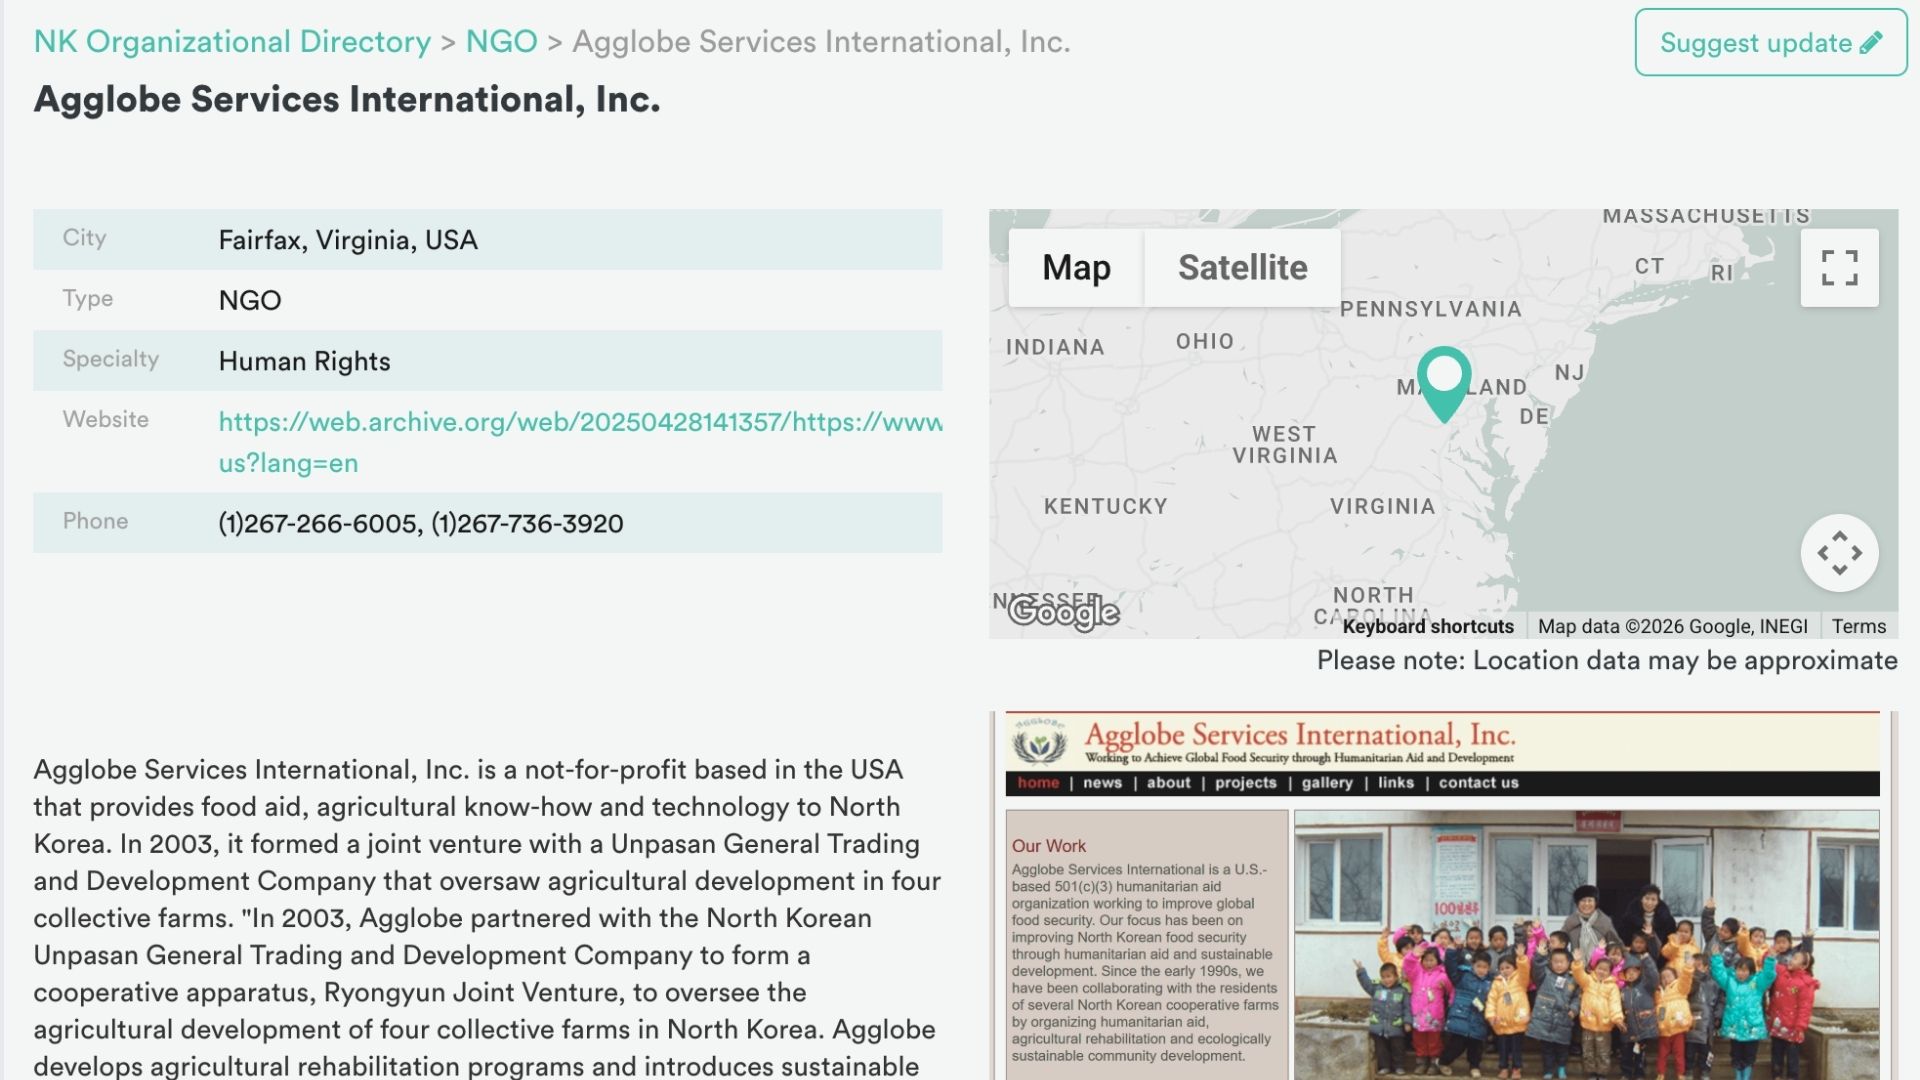Click current breadcrumb 'Agglobe Services International, Inc.'
The width and height of the screenshot is (1920, 1080).
821,42
